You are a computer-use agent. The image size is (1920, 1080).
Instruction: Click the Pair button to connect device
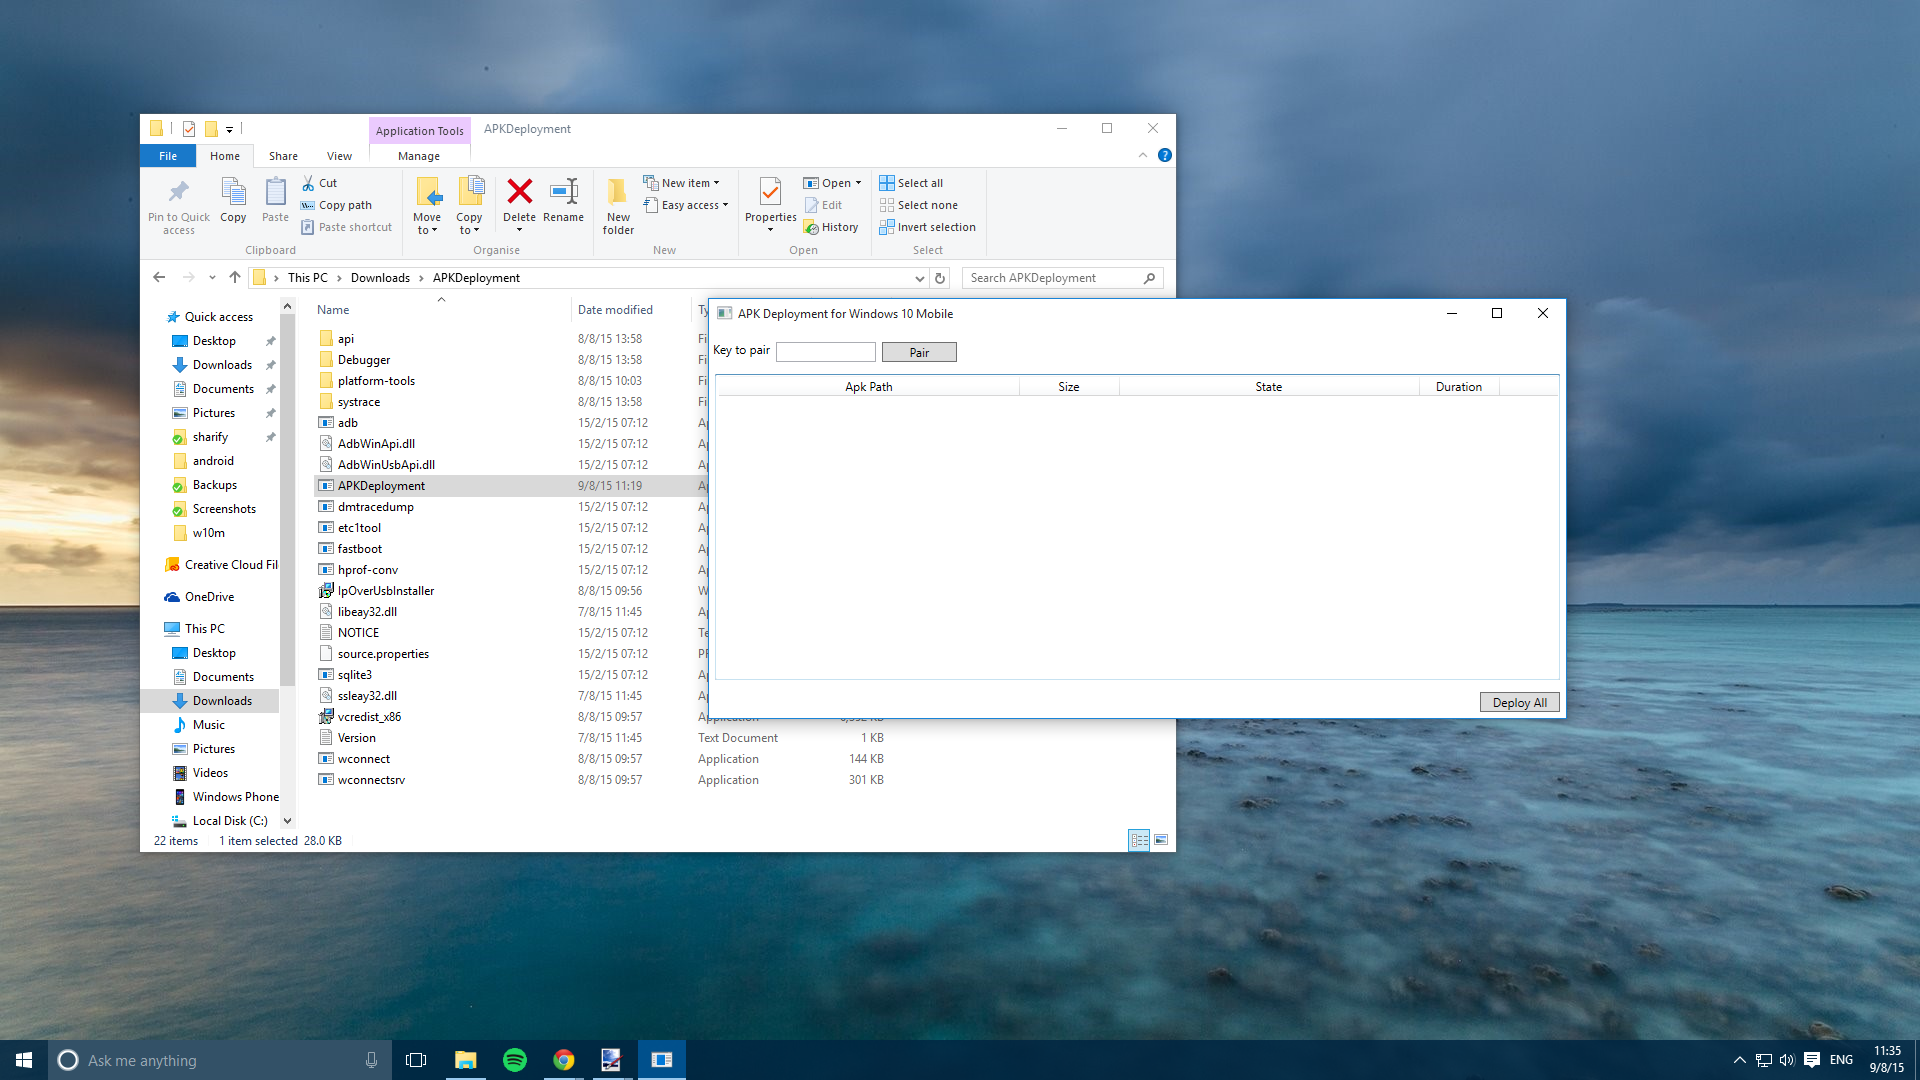(x=919, y=352)
